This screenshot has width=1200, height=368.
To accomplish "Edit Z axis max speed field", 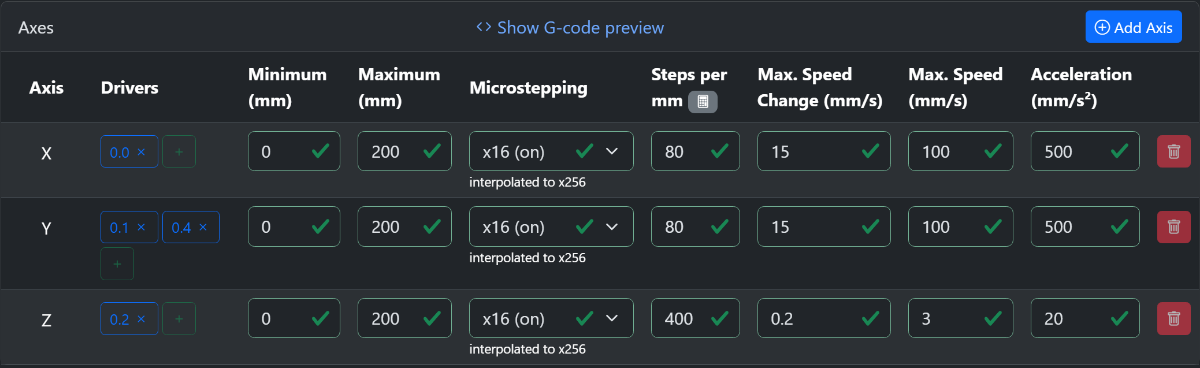I will (961, 319).
